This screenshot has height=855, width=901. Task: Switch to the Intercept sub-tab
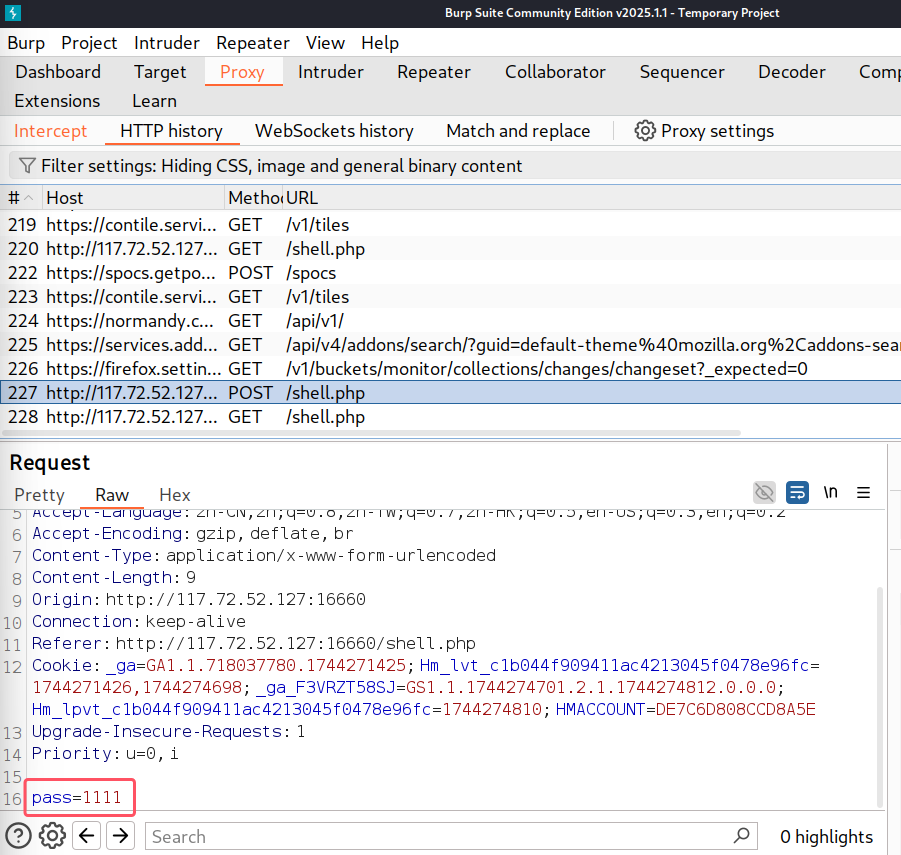(51, 131)
